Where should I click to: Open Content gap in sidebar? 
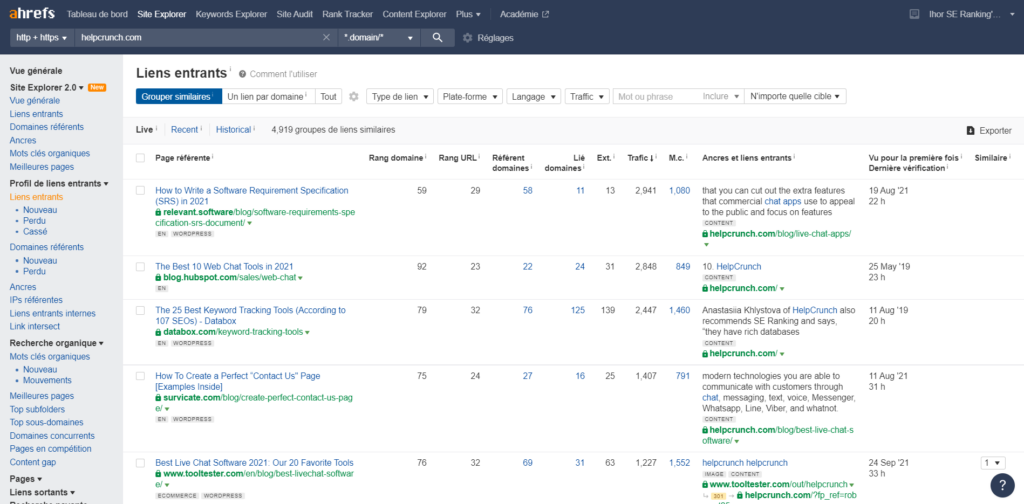[33, 462]
